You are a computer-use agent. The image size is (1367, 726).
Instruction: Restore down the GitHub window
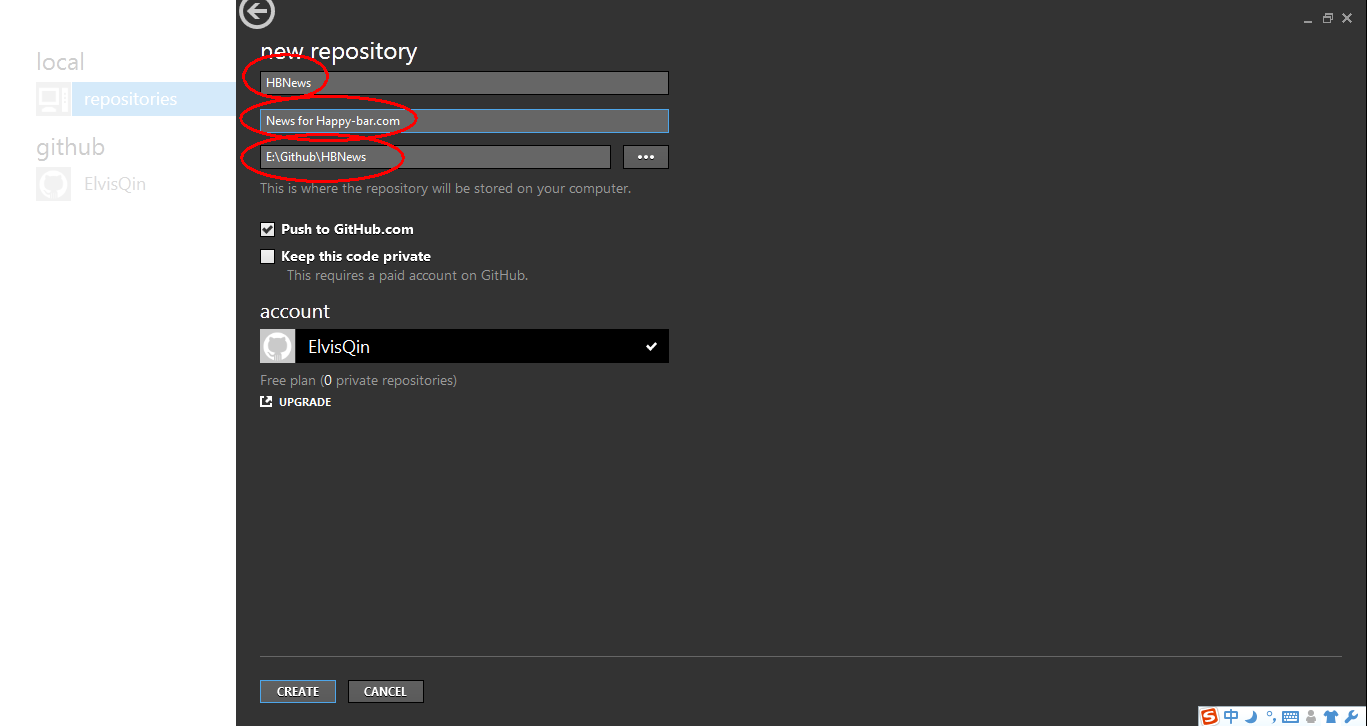click(1328, 18)
